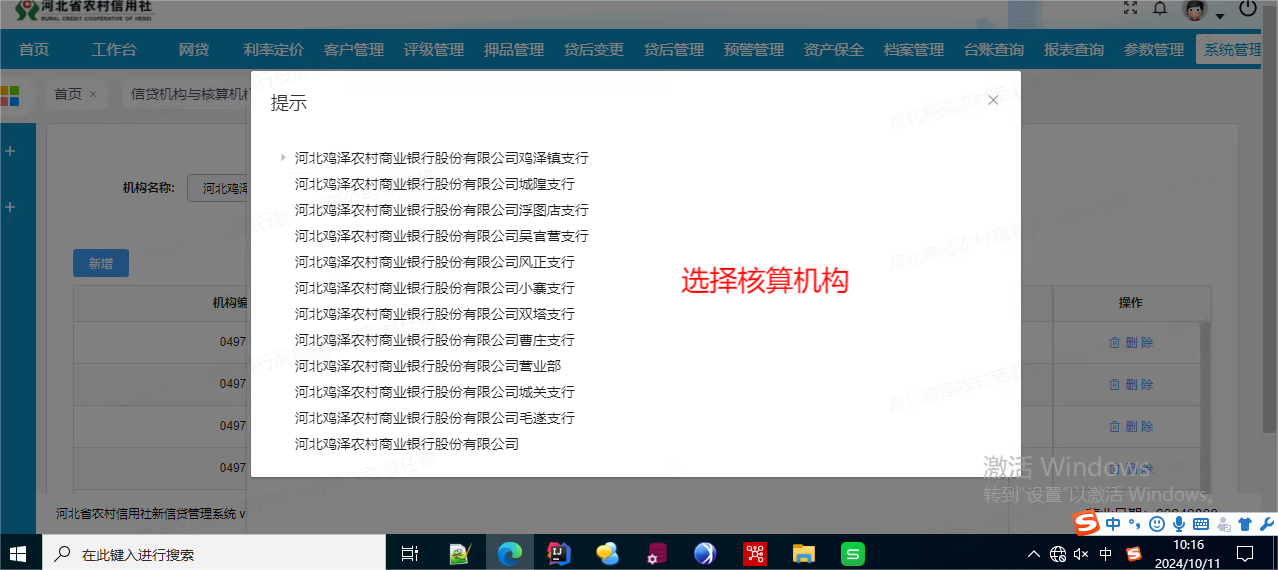Expand the 鸡泽镇支行 tree node arrow
Screen dimensions: 1278x570
click(283, 158)
